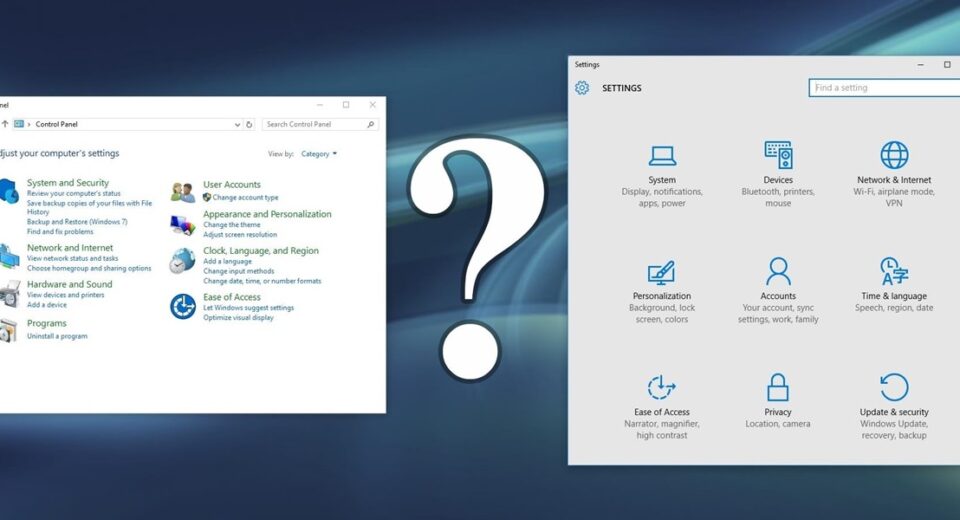Click Change input methods link

click(x=238, y=271)
